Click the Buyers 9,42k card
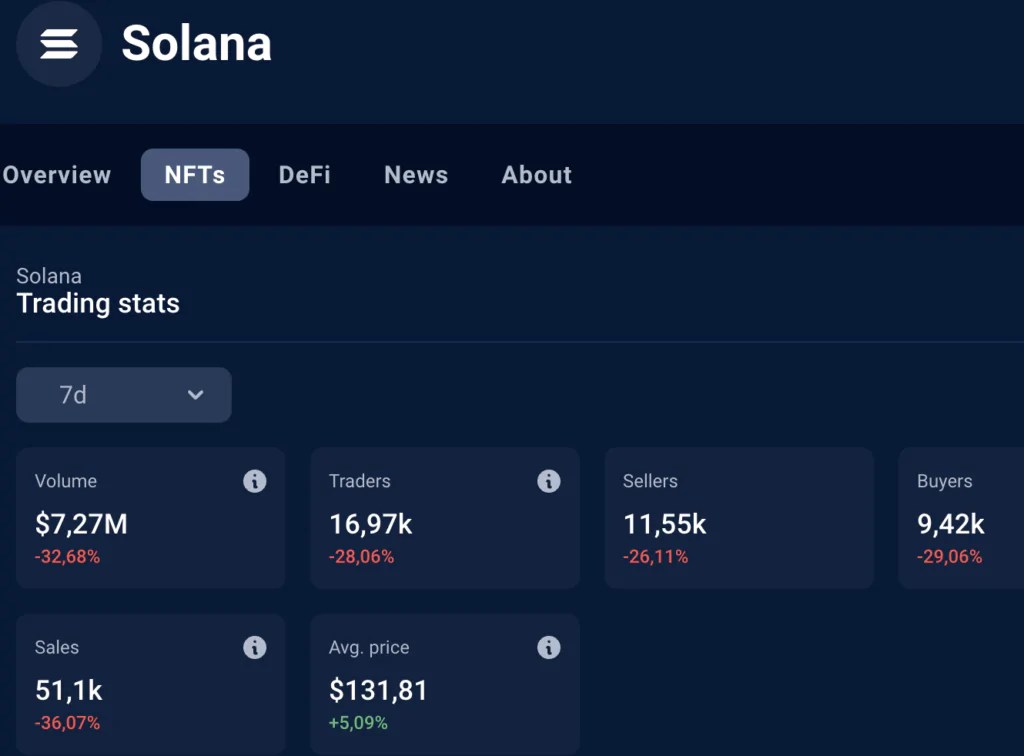Image resolution: width=1024 pixels, height=756 pixels. pos(961,518)
